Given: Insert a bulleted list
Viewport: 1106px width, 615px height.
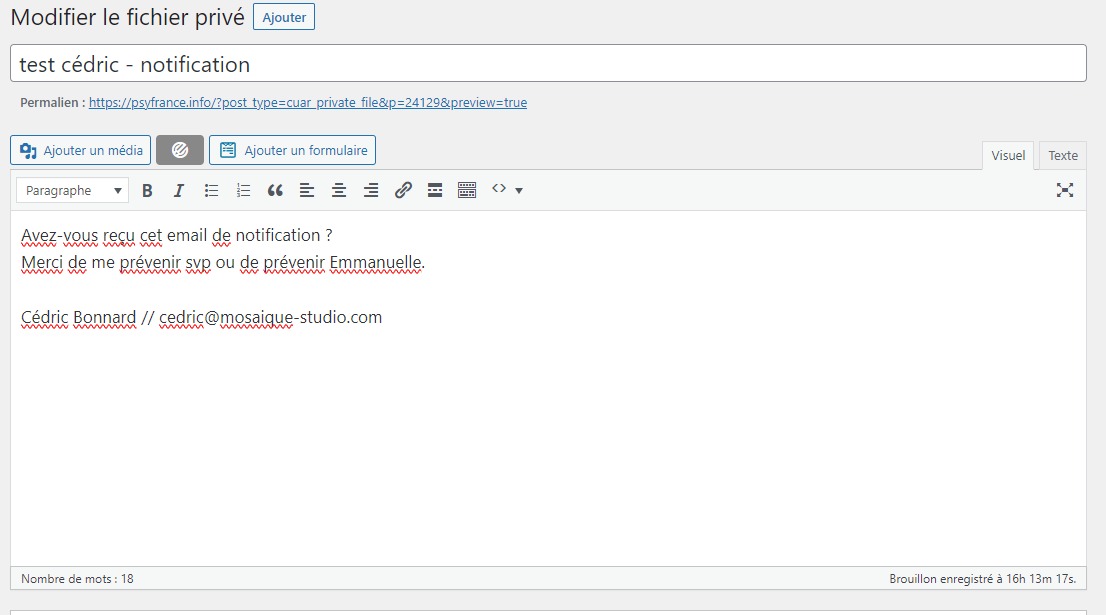Looking at the screenshot, I should 211,190.
